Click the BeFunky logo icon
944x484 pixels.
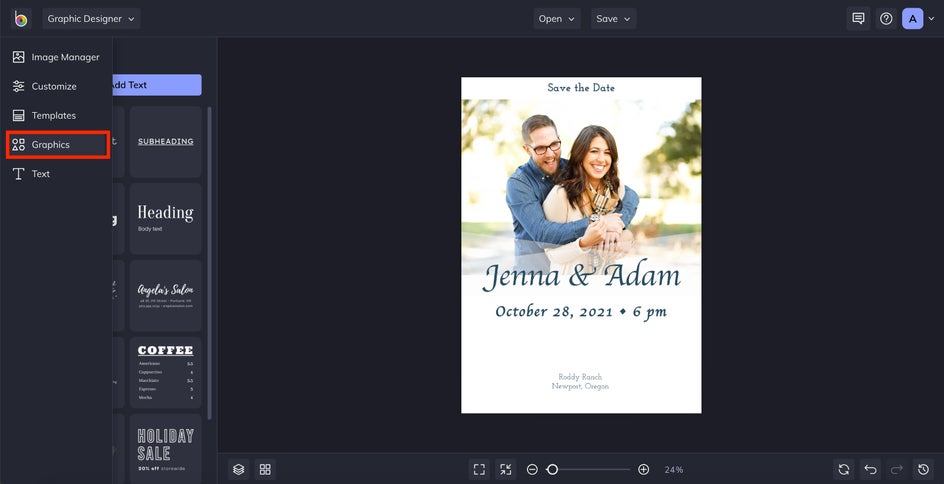point(21,18)
